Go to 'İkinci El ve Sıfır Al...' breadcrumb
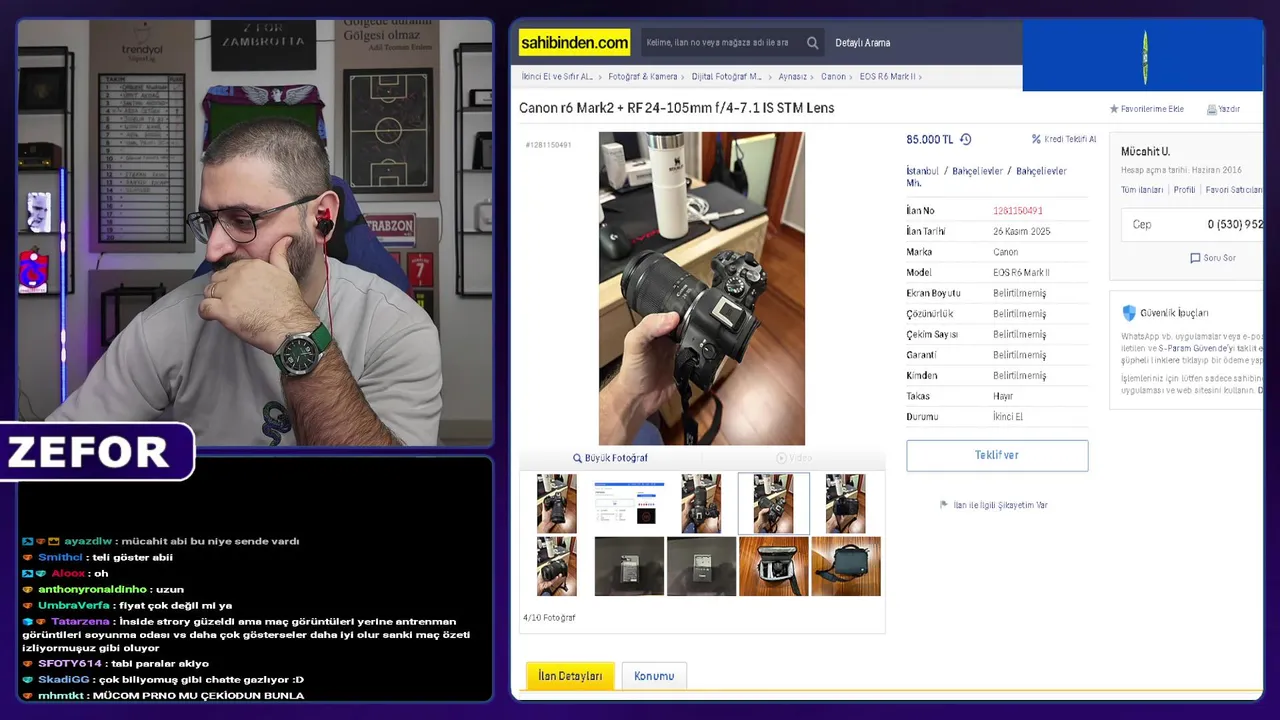1280x720 pixels. pos(557,76)
